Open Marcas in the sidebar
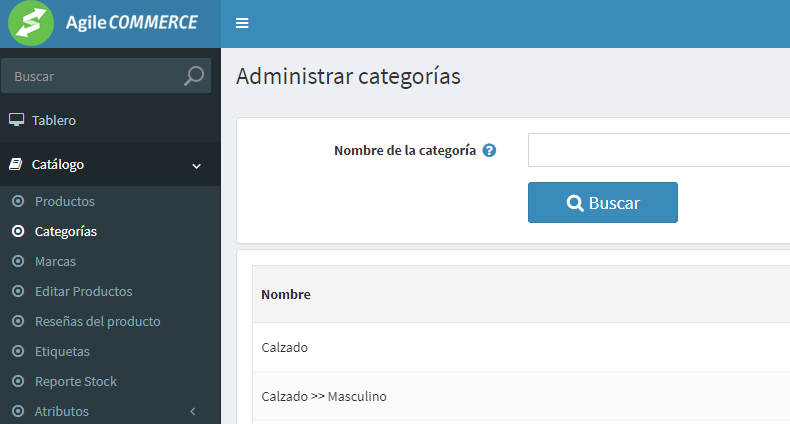Screen dimensions: 790x424 (x=55, y=261)
